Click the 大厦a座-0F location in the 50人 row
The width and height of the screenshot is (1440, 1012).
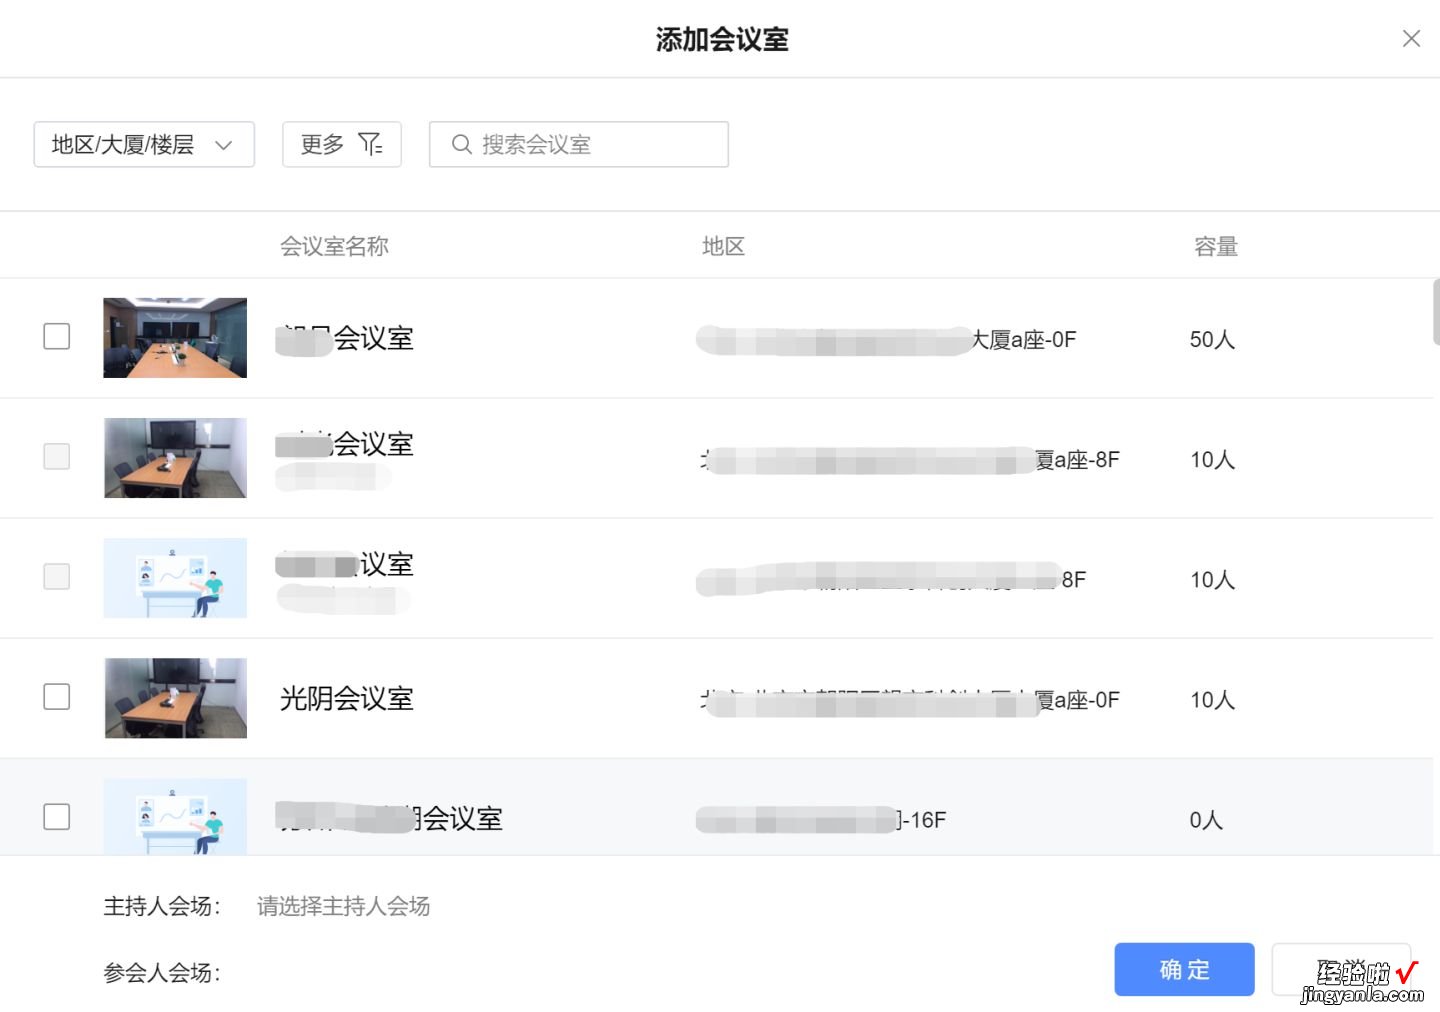pyautogui.click(x=1024, y=339)
